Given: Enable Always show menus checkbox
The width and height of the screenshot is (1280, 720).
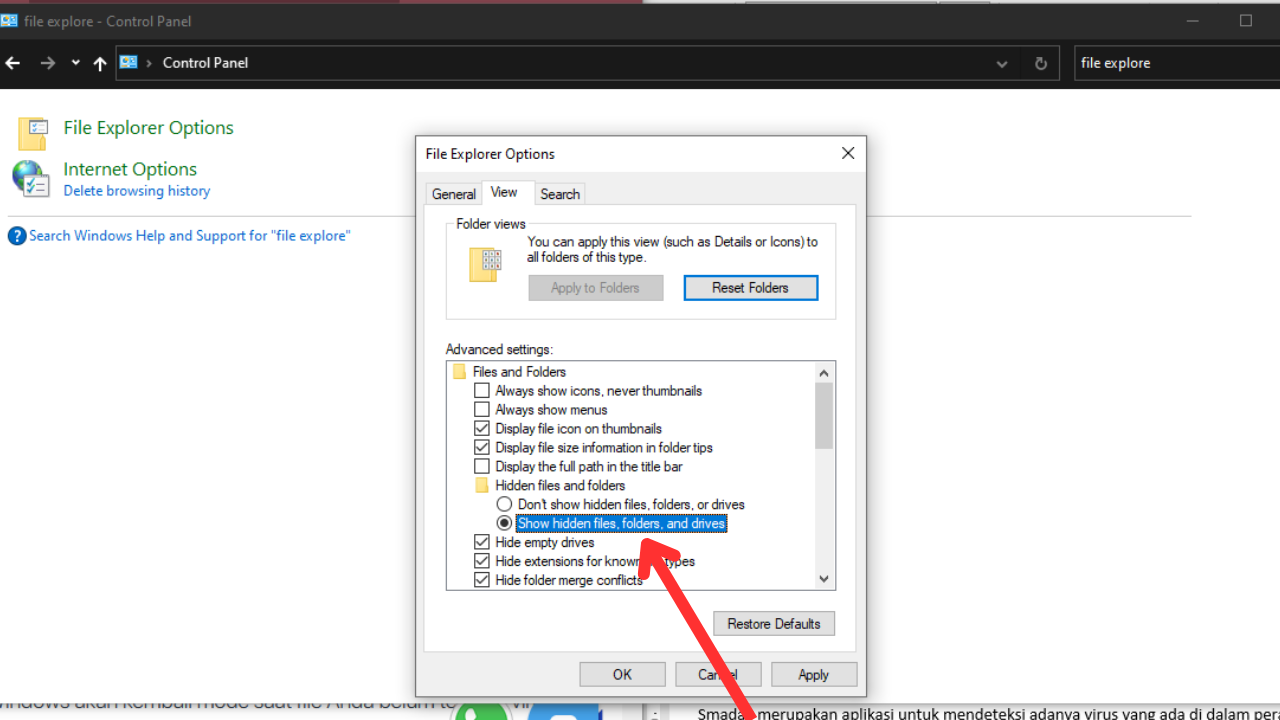Looking at the screenshot, I should [x=482, y=410].
